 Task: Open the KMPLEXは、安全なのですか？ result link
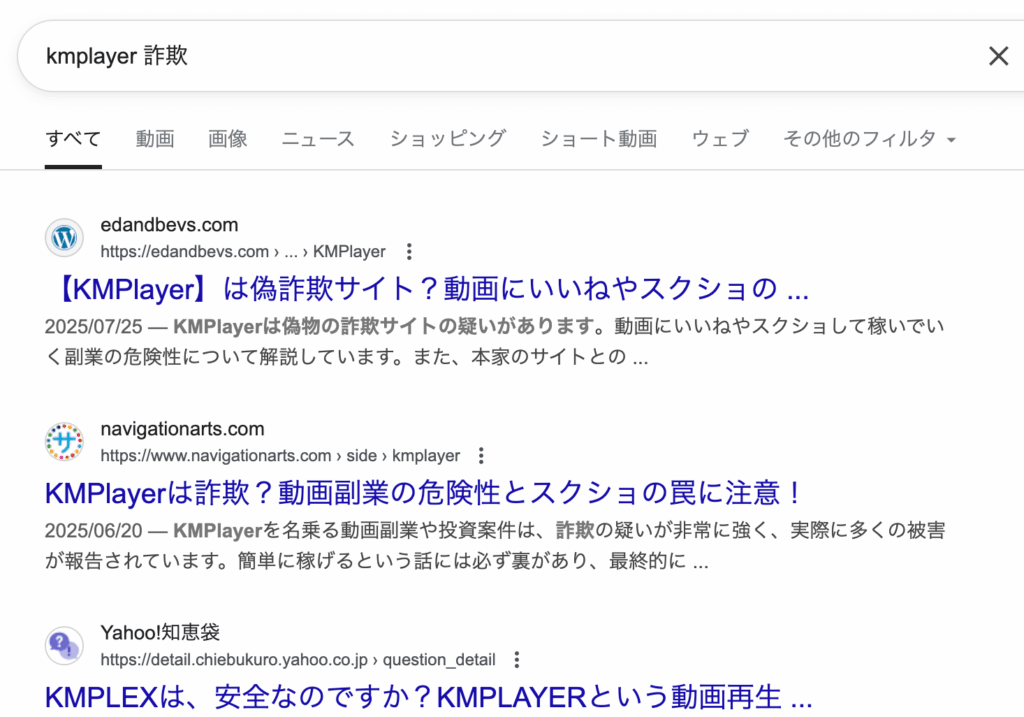click(428, 697)
